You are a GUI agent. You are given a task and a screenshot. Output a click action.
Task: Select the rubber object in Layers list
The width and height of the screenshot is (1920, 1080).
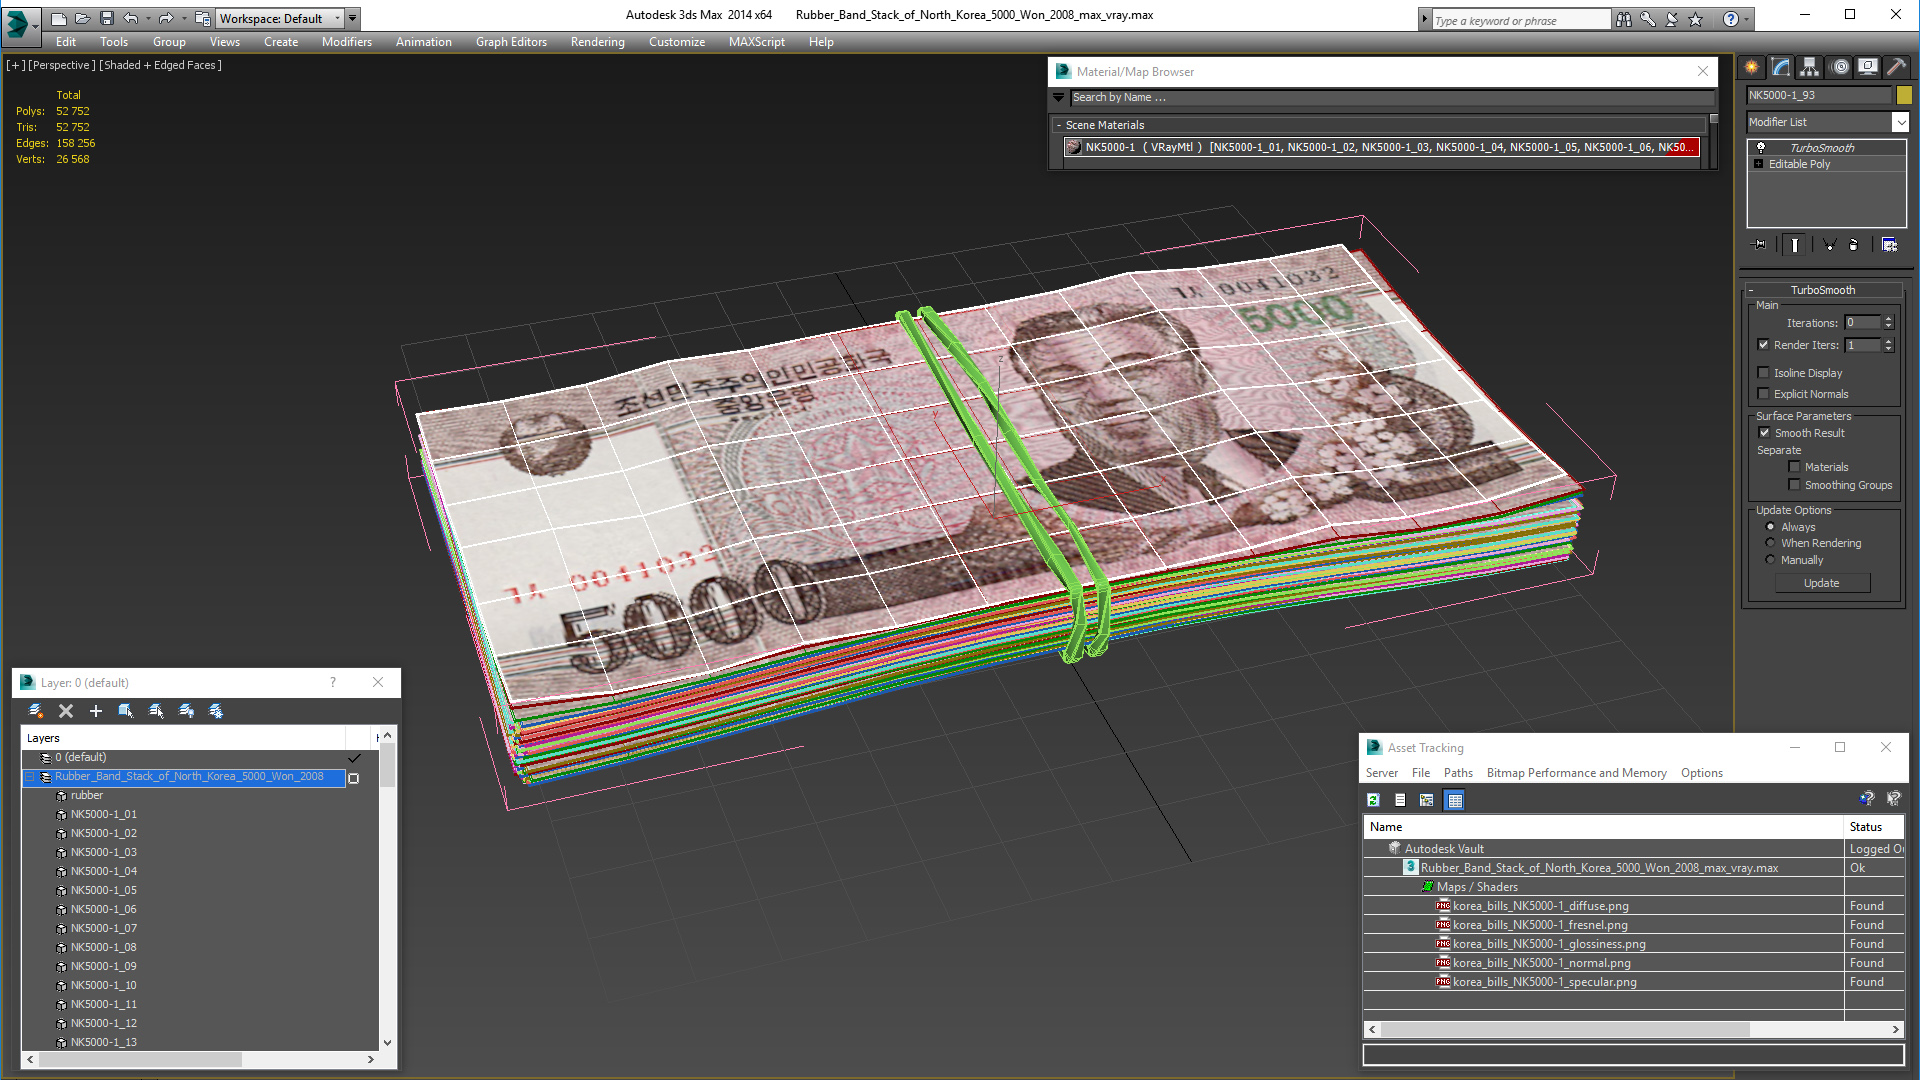point(87,796)
